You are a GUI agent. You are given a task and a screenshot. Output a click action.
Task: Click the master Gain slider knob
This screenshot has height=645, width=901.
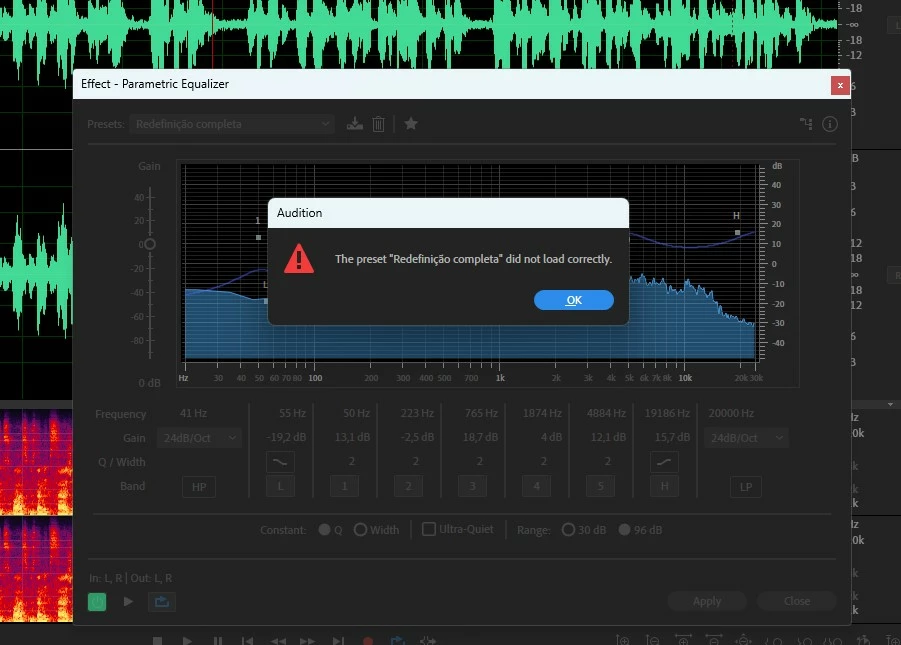[x=149, y=244]
